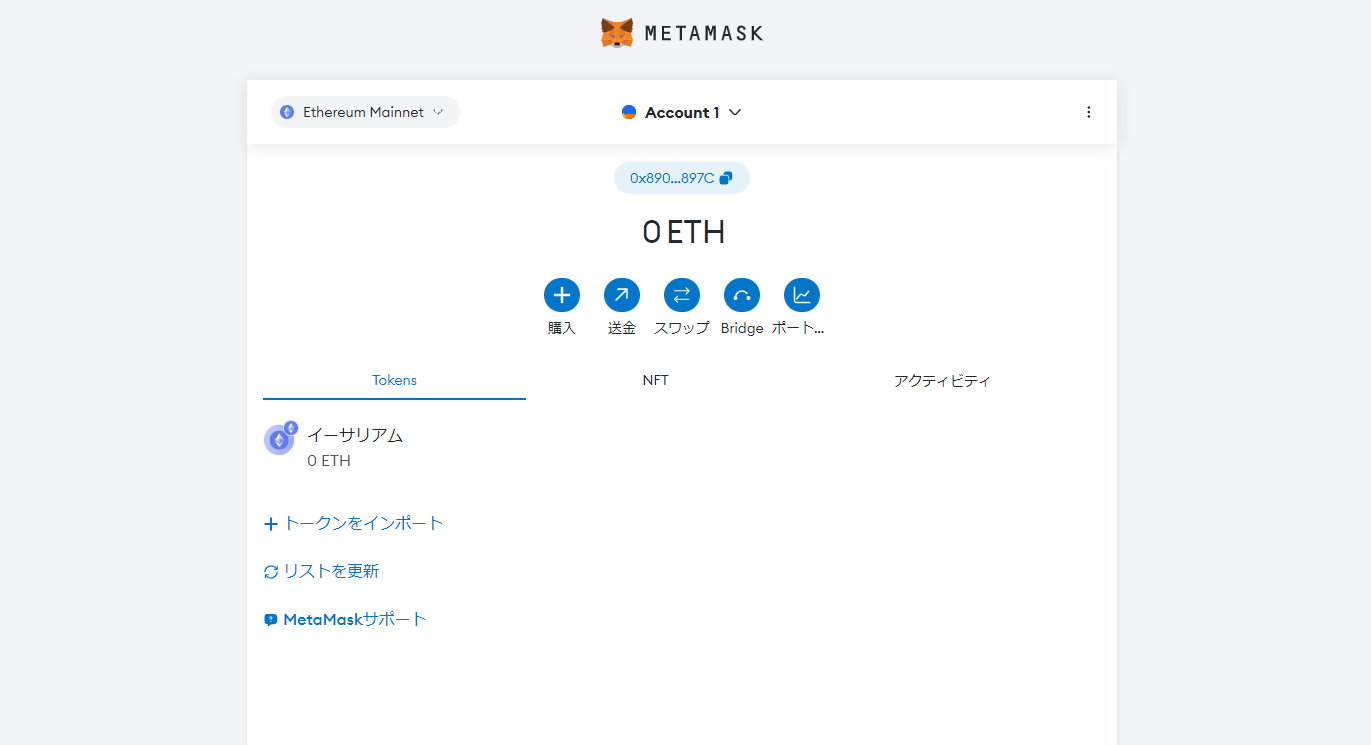Click the Account 1 avatar circle
Viewport: 1371px width, 745px height.
tap(629, 112)
